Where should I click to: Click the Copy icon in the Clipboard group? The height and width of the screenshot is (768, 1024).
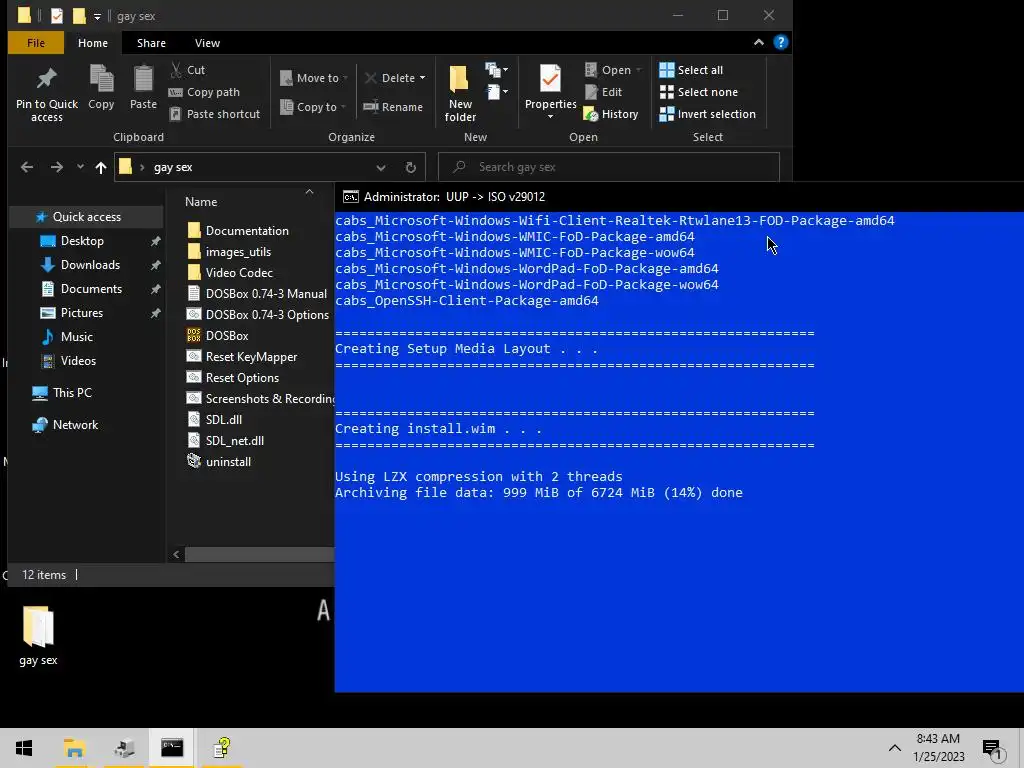point(101,88)
